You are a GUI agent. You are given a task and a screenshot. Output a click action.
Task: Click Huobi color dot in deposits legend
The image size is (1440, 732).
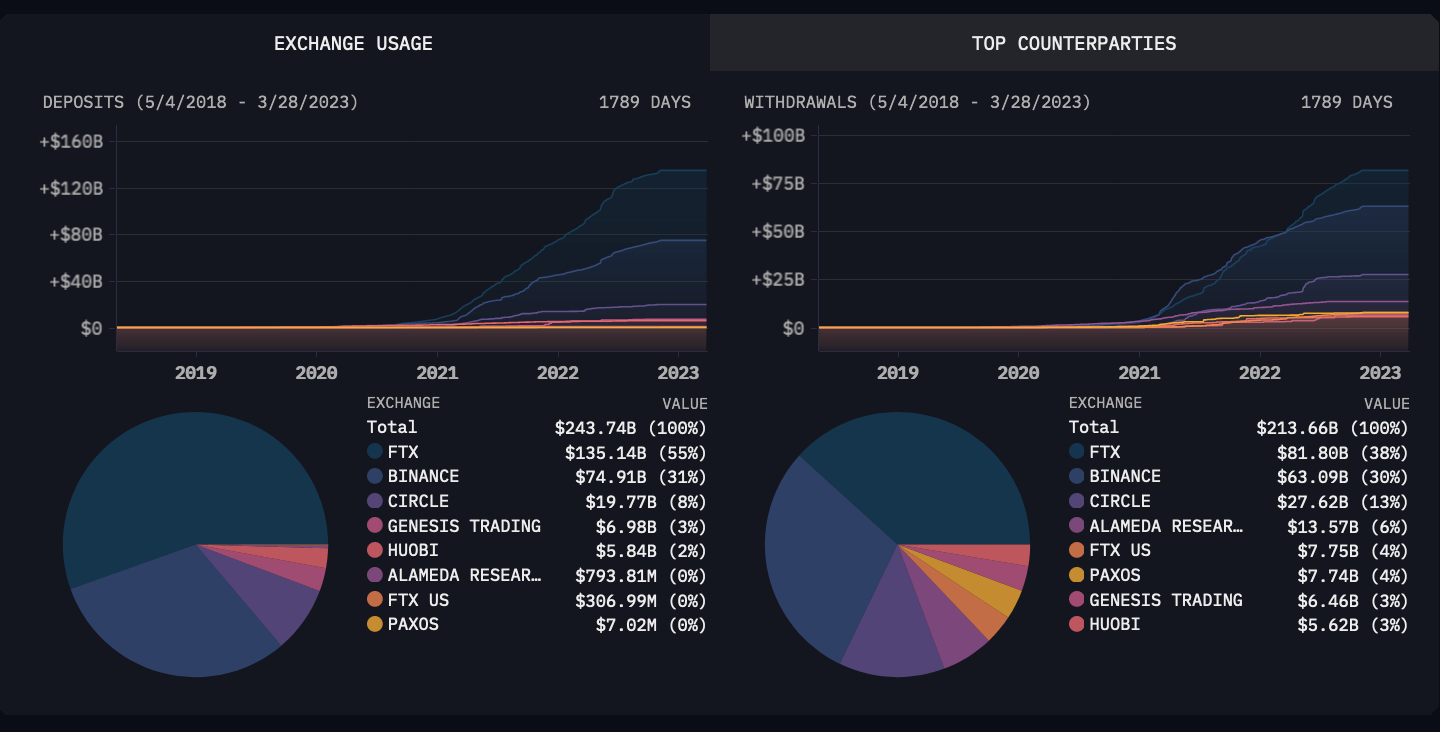pyautogui.click(x=375, y=550)
